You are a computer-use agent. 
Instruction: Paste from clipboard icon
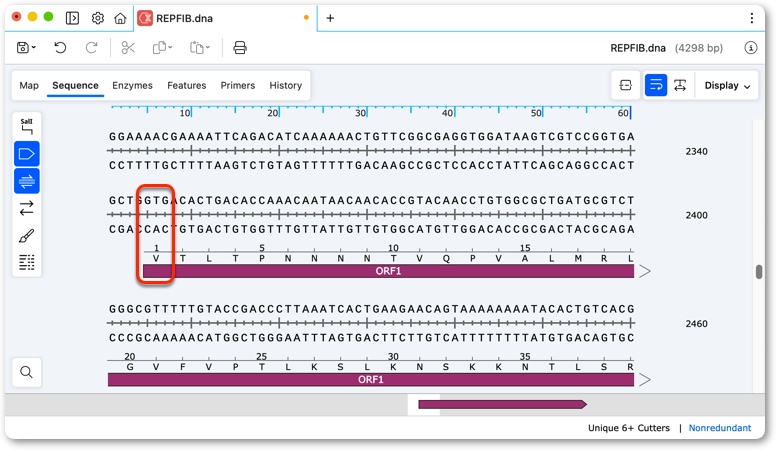(x=196, y=48)
